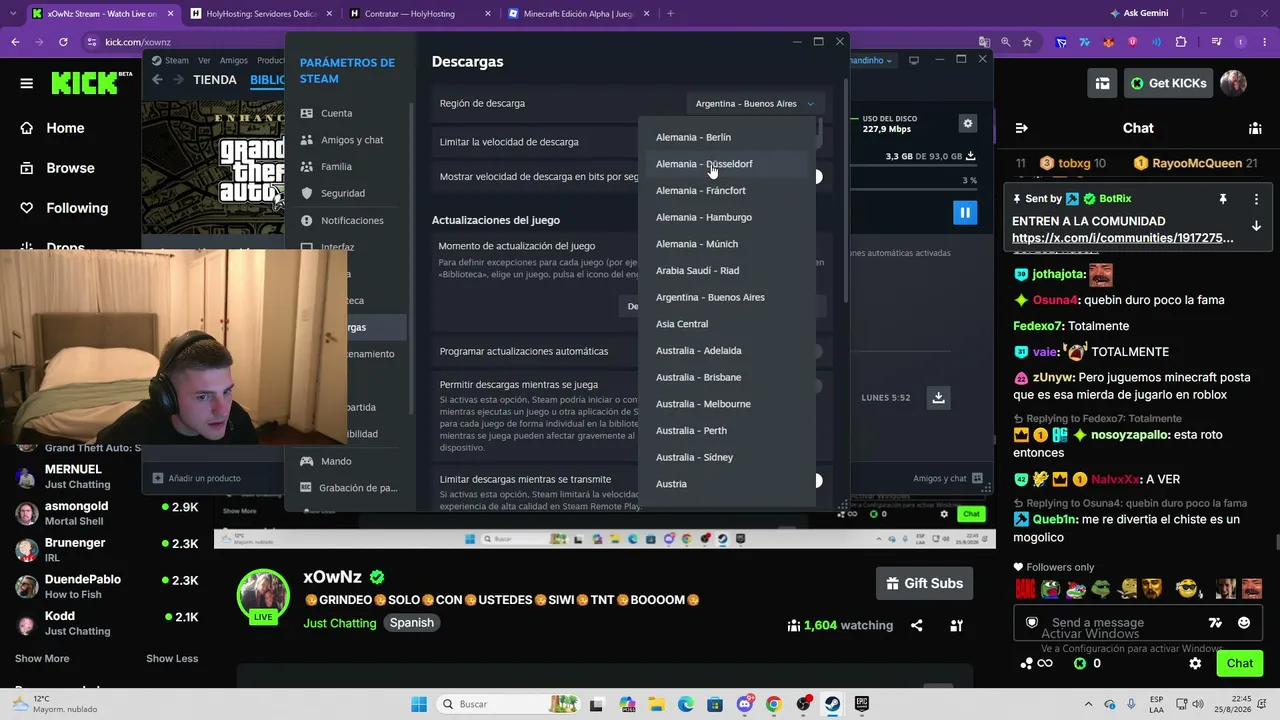Open the emoji picker in chat input
The width and height of the screenshot is (1280, 720).
tap(1244, 623)
